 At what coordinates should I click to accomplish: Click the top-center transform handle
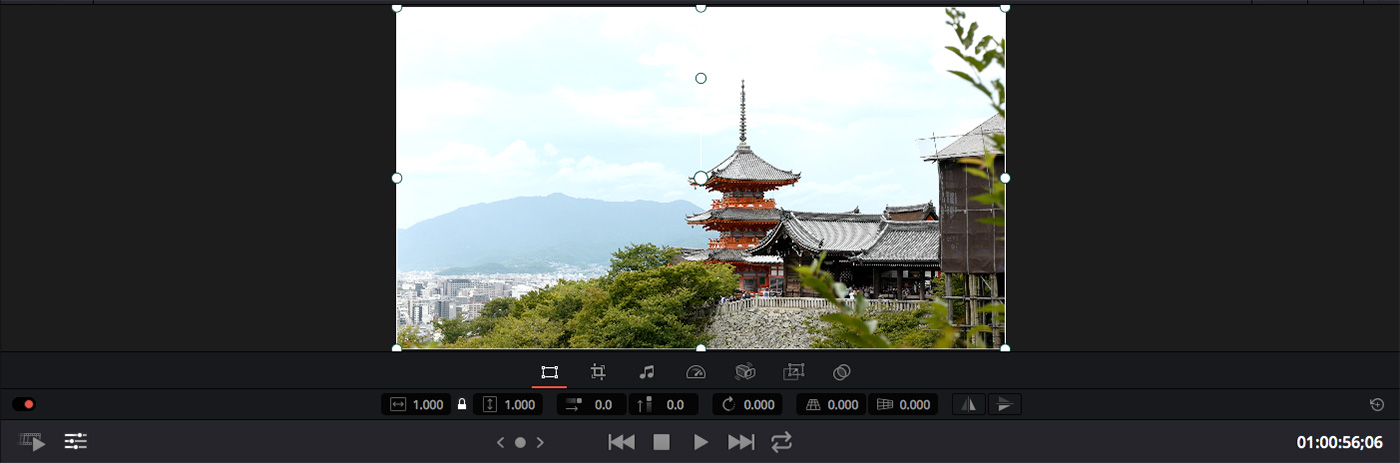[701, 7]
